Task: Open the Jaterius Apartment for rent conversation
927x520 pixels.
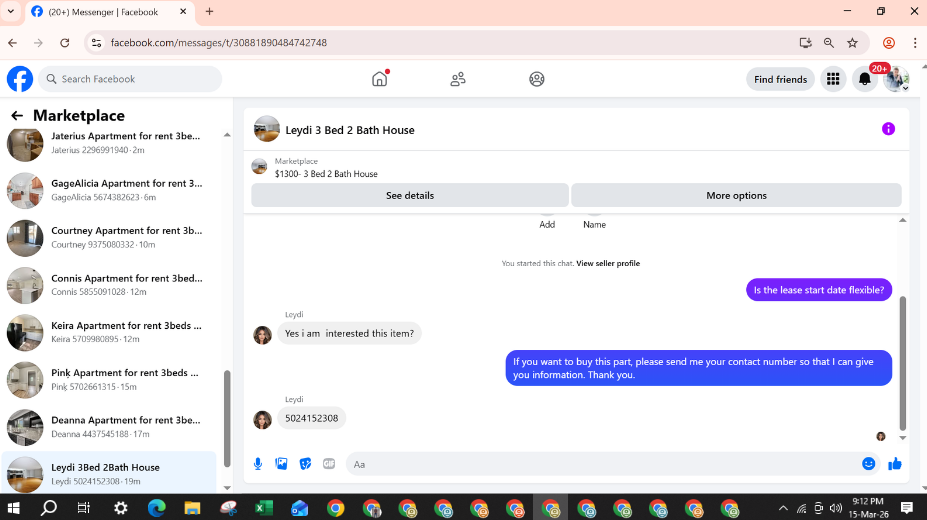Action: click(109, 143)
